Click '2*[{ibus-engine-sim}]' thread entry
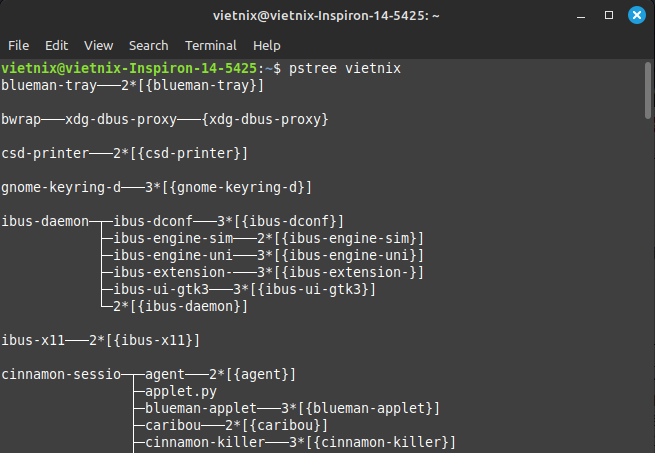The image size is (655, 453). (340, 238)
